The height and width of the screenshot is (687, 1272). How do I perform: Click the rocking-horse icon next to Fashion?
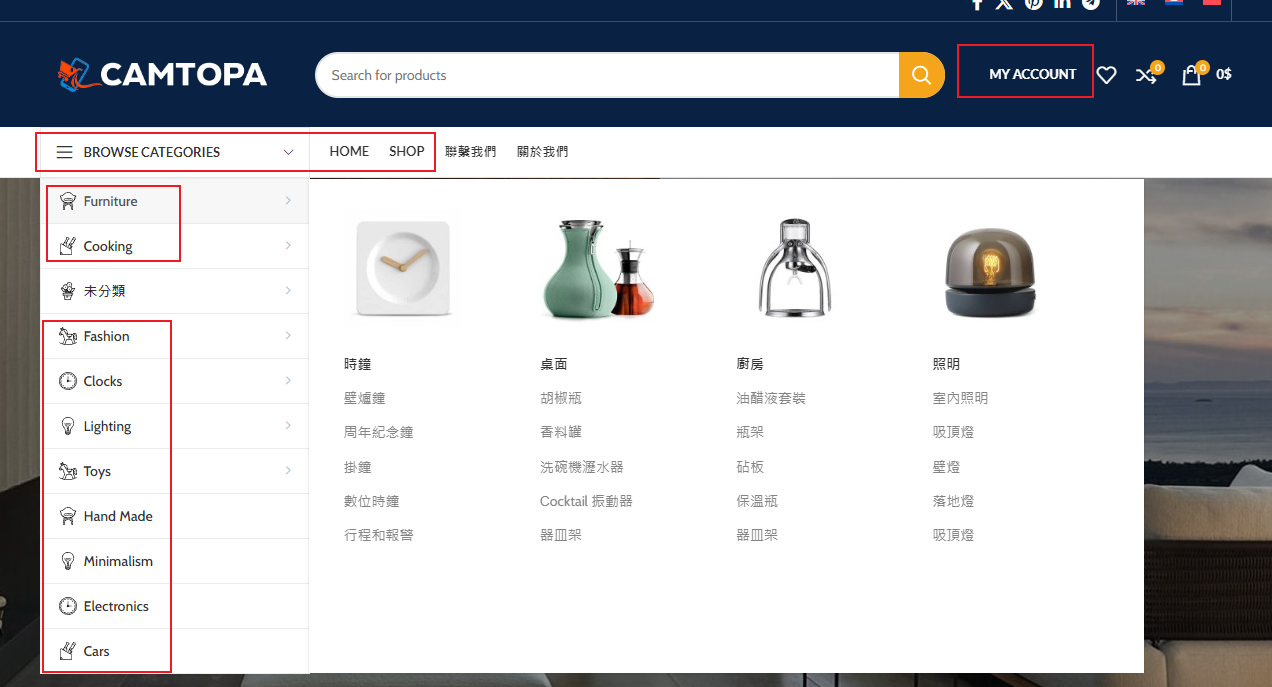68,336
